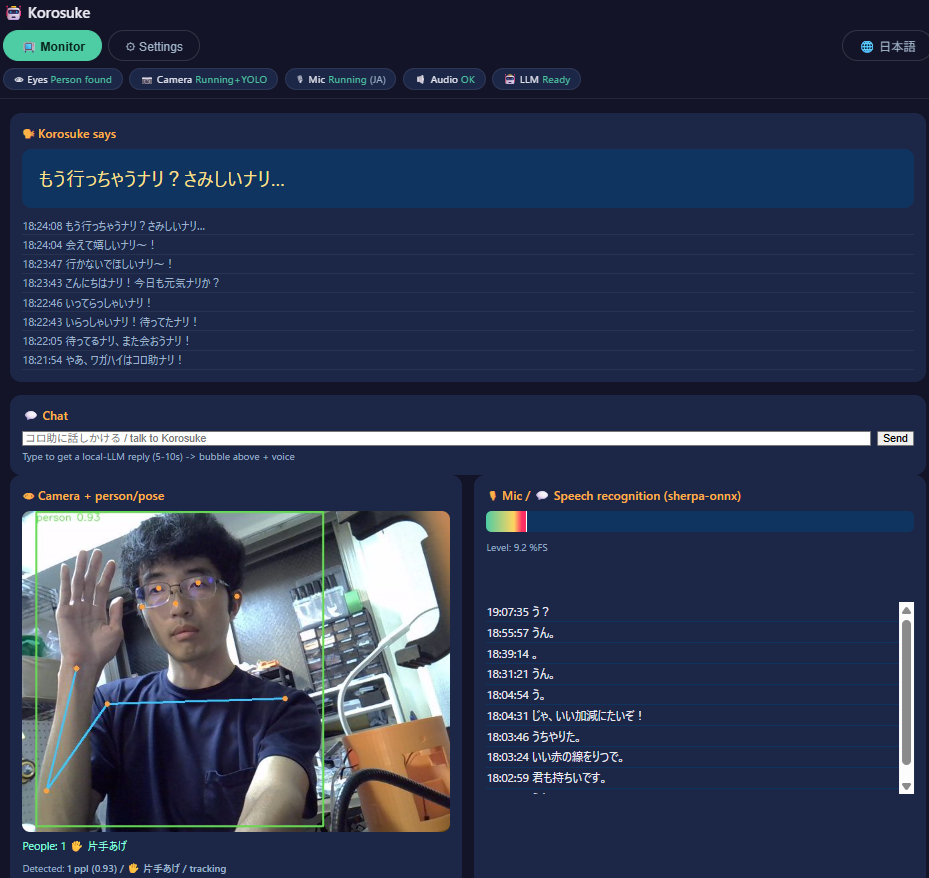Image resolution: width=929 pixels, height=878 pixels.
Task: Click the mic level meter bar
Action: click(700, 521)
